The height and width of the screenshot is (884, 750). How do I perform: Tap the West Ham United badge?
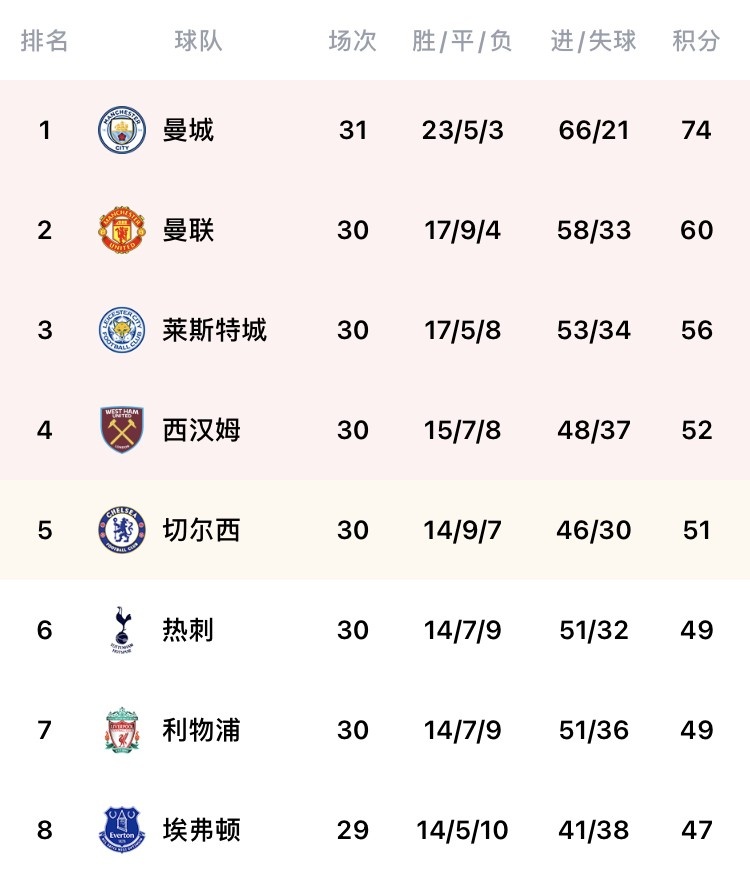[x=122, y=430]
